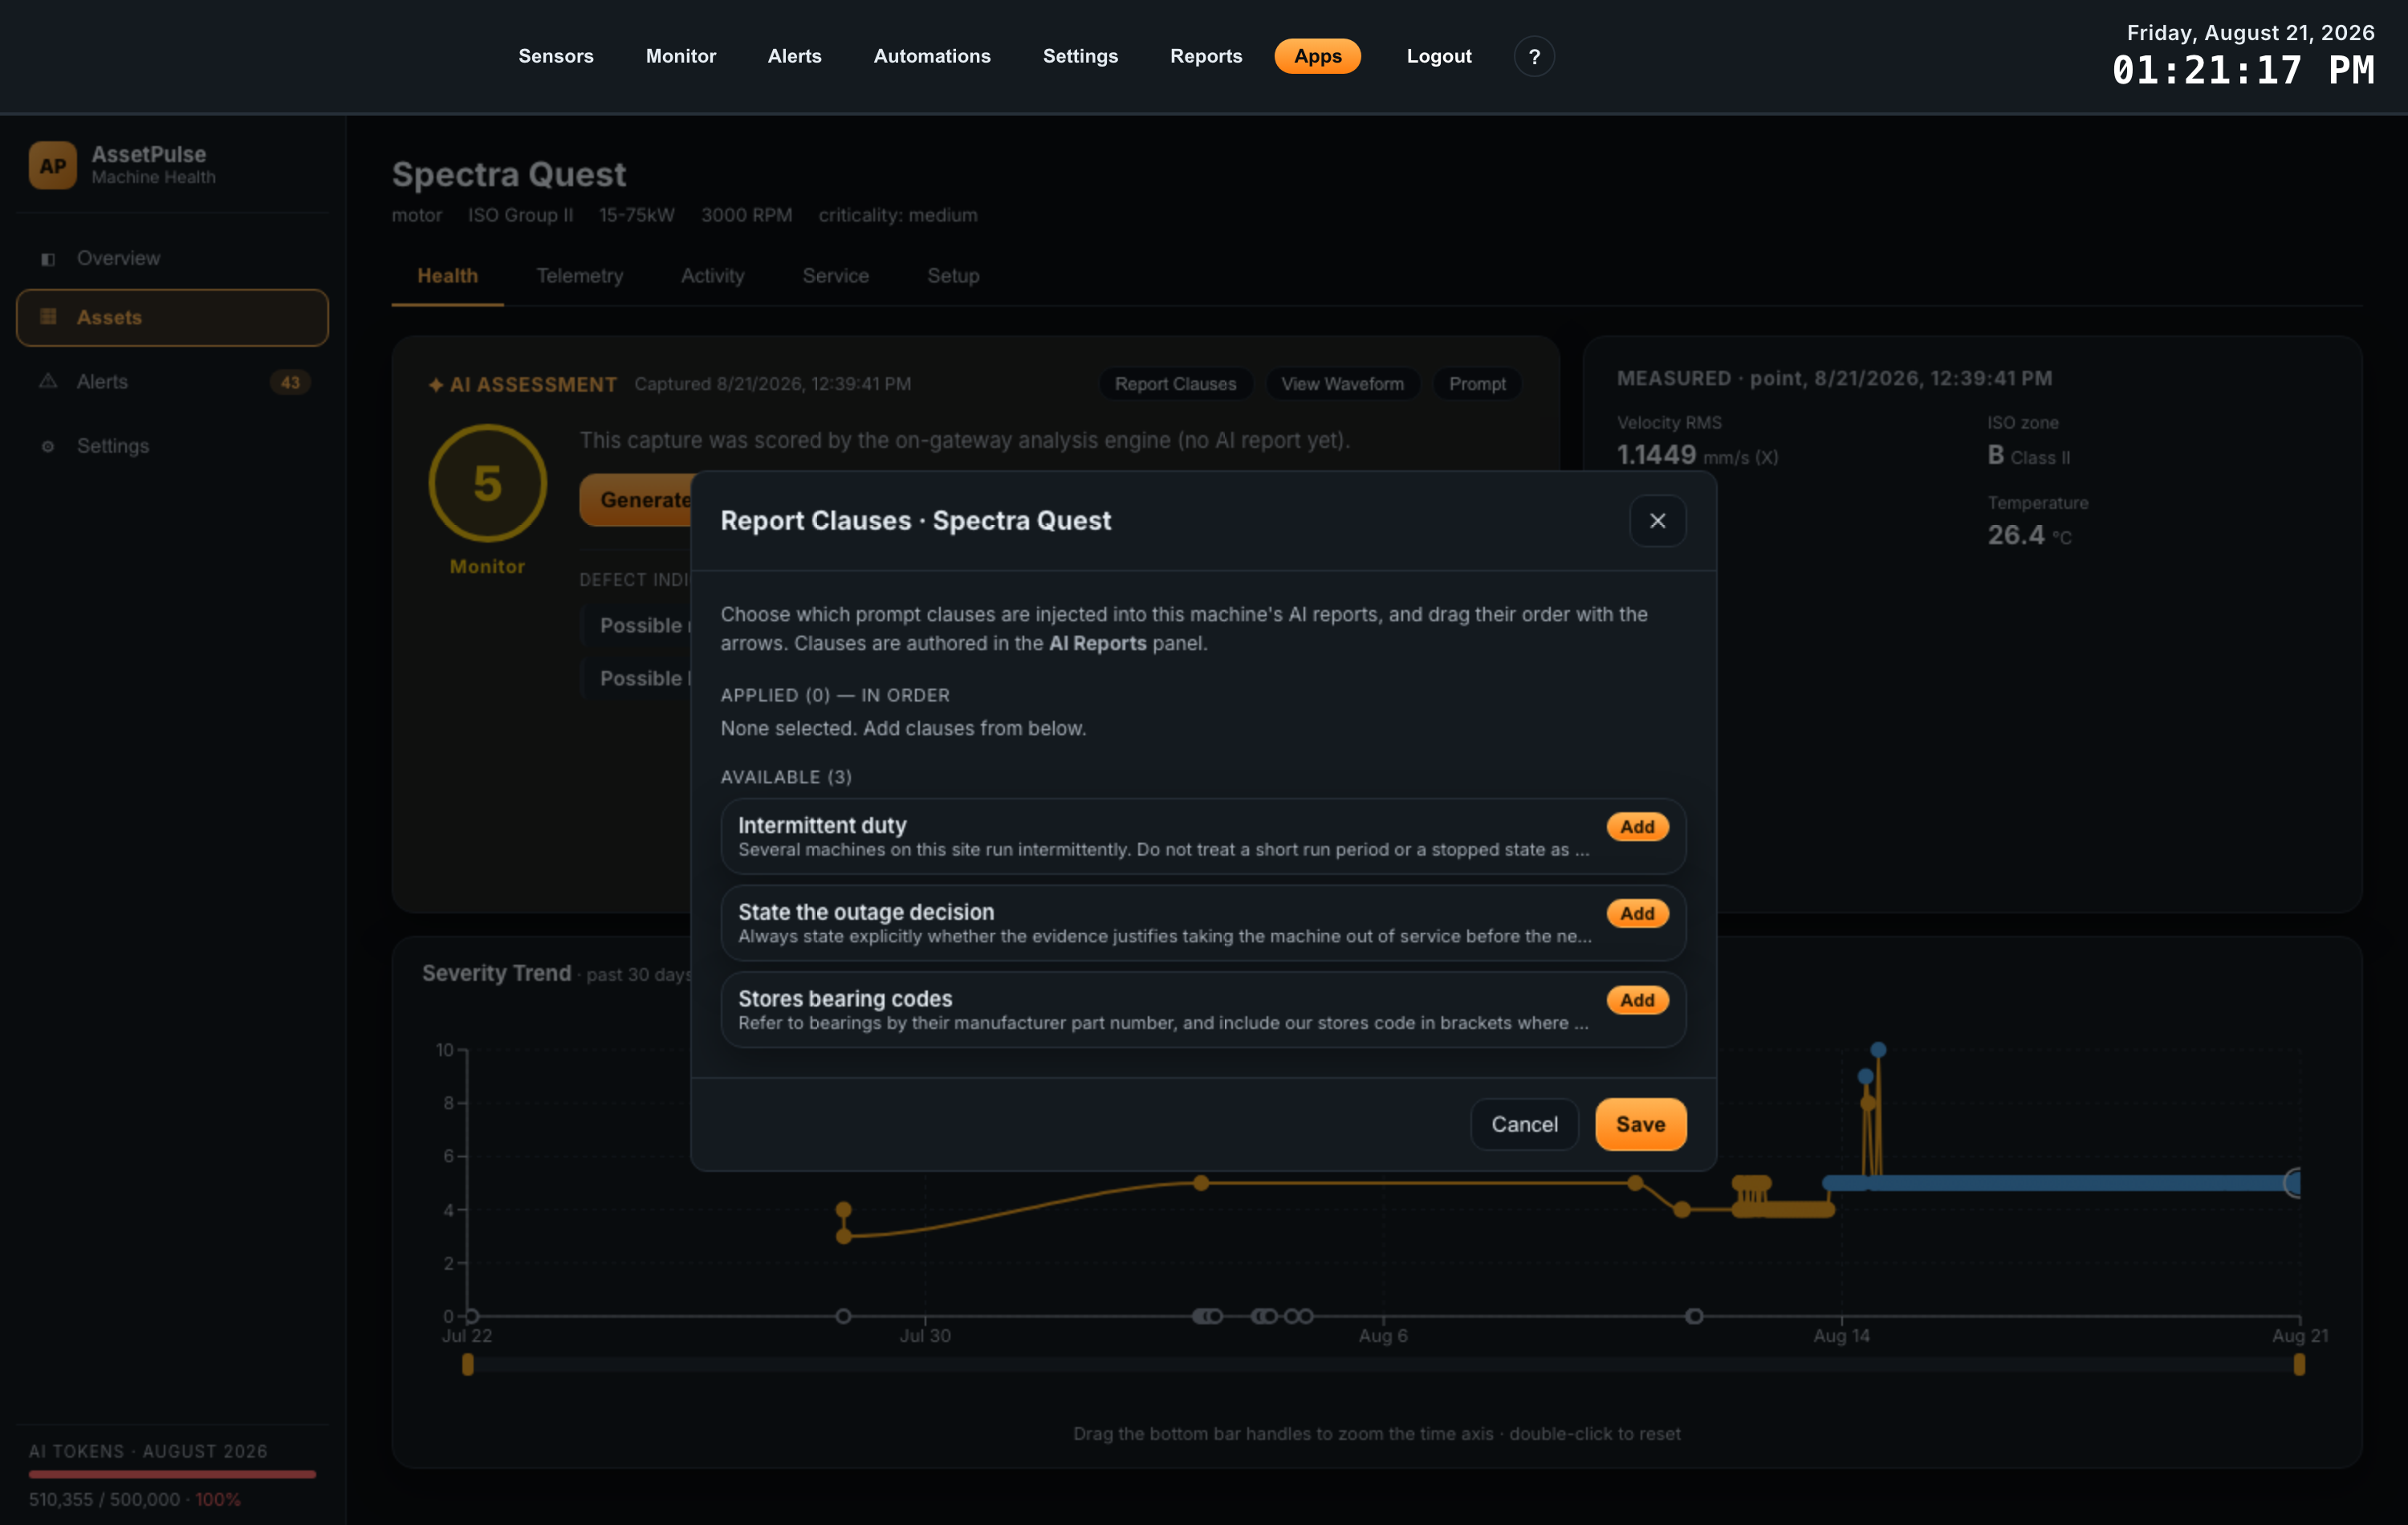Add the Stores bearing codes clause
This screenshot has height=1525, width=2408.
pyautogui.click(x=1637, y=1000)
